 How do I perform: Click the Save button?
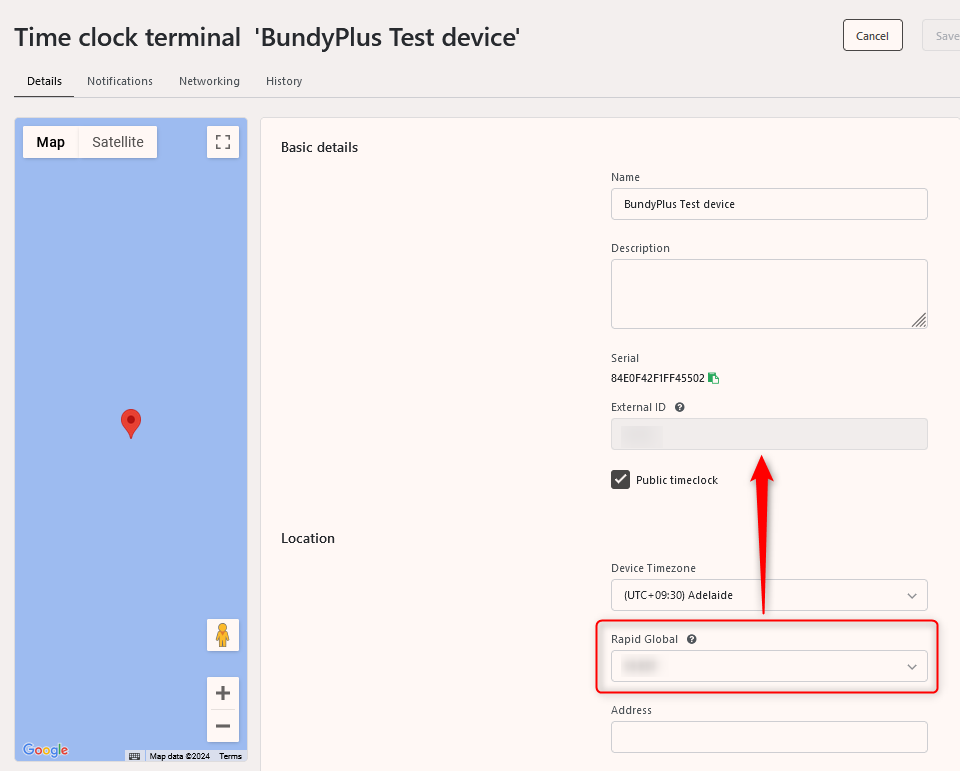coord(942,36)
